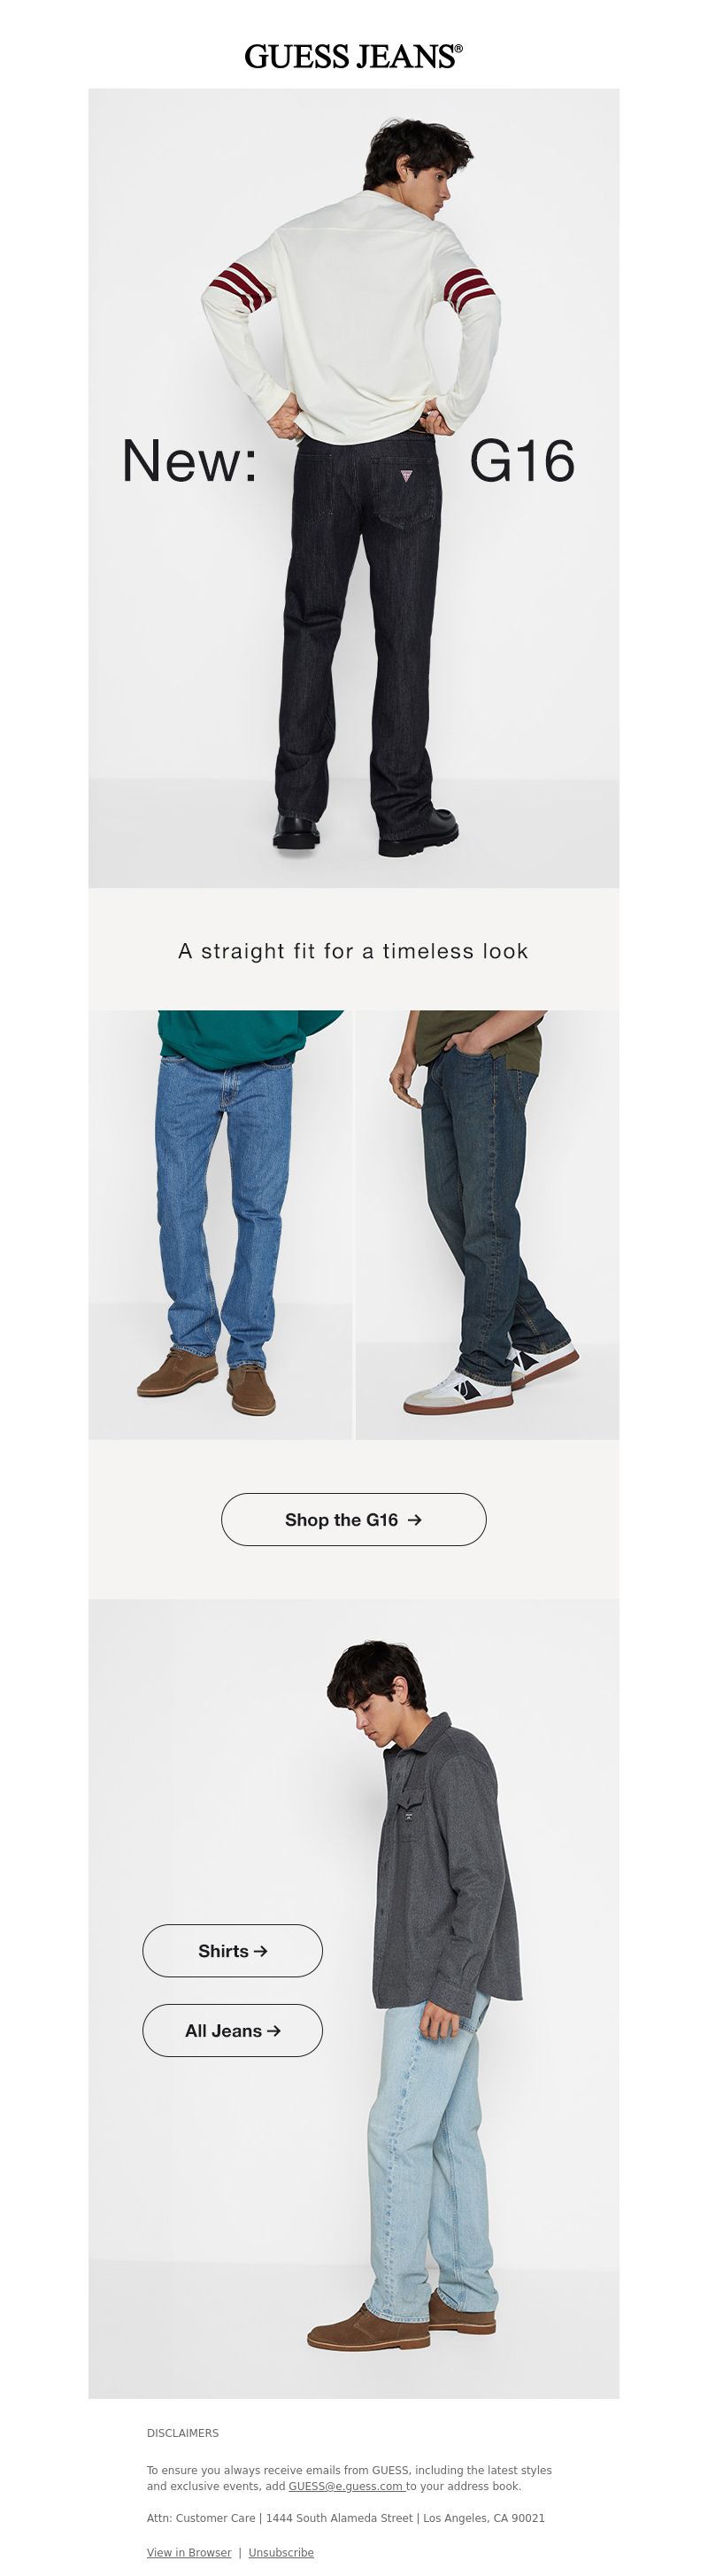
Task: Click the GUESS JEANS logo header
Action: (354, 56)
